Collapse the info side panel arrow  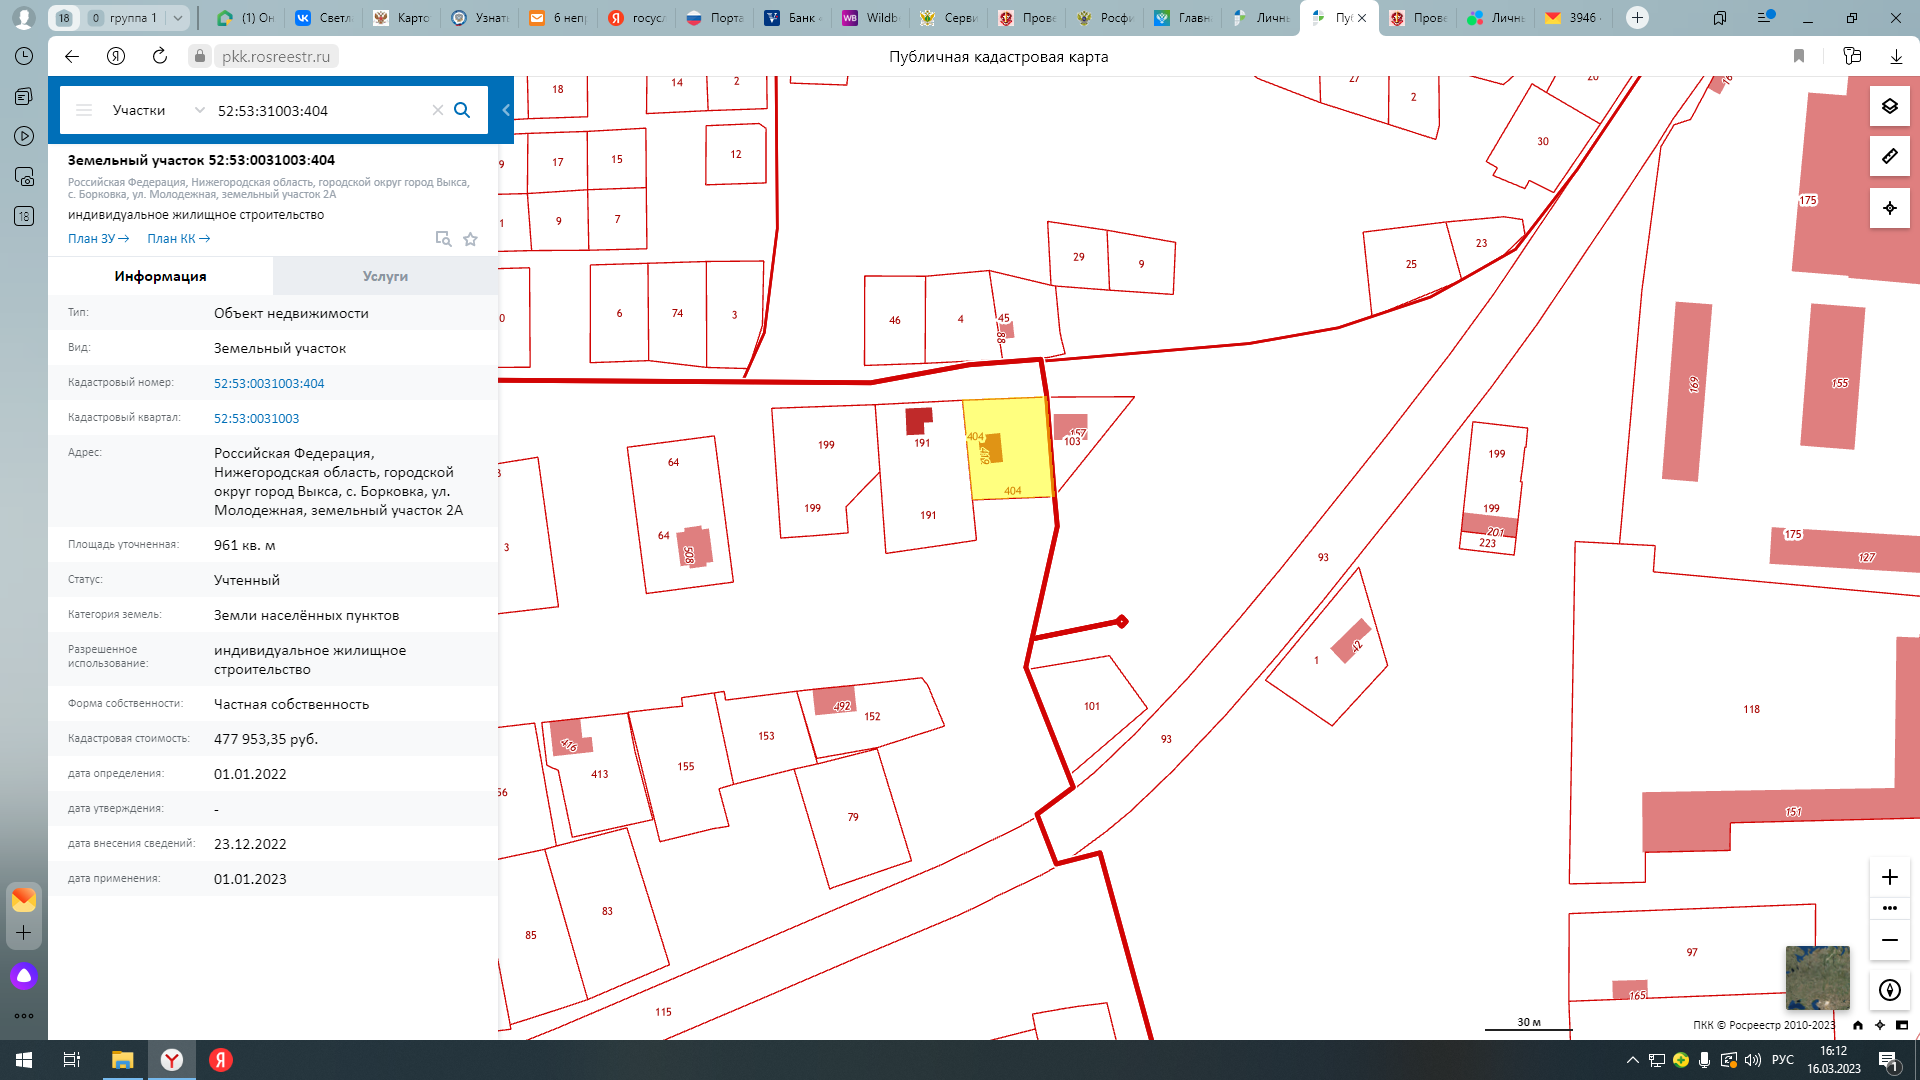coord(506,110)
